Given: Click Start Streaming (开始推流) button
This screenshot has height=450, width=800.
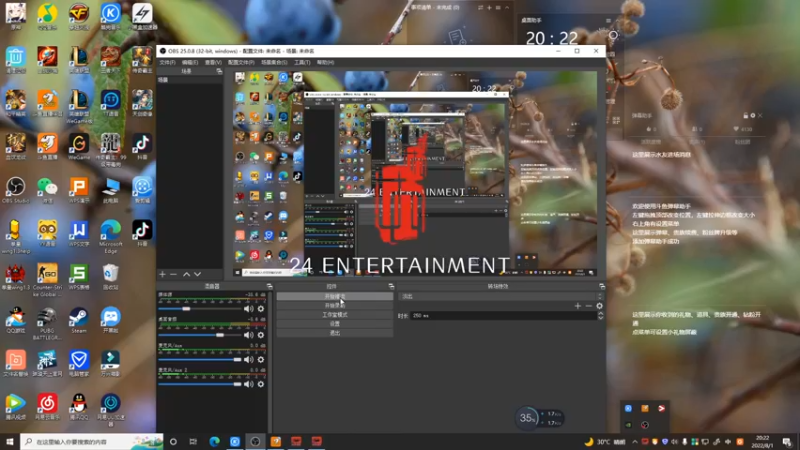Looking at the screenshot, I should coord(335,296).
